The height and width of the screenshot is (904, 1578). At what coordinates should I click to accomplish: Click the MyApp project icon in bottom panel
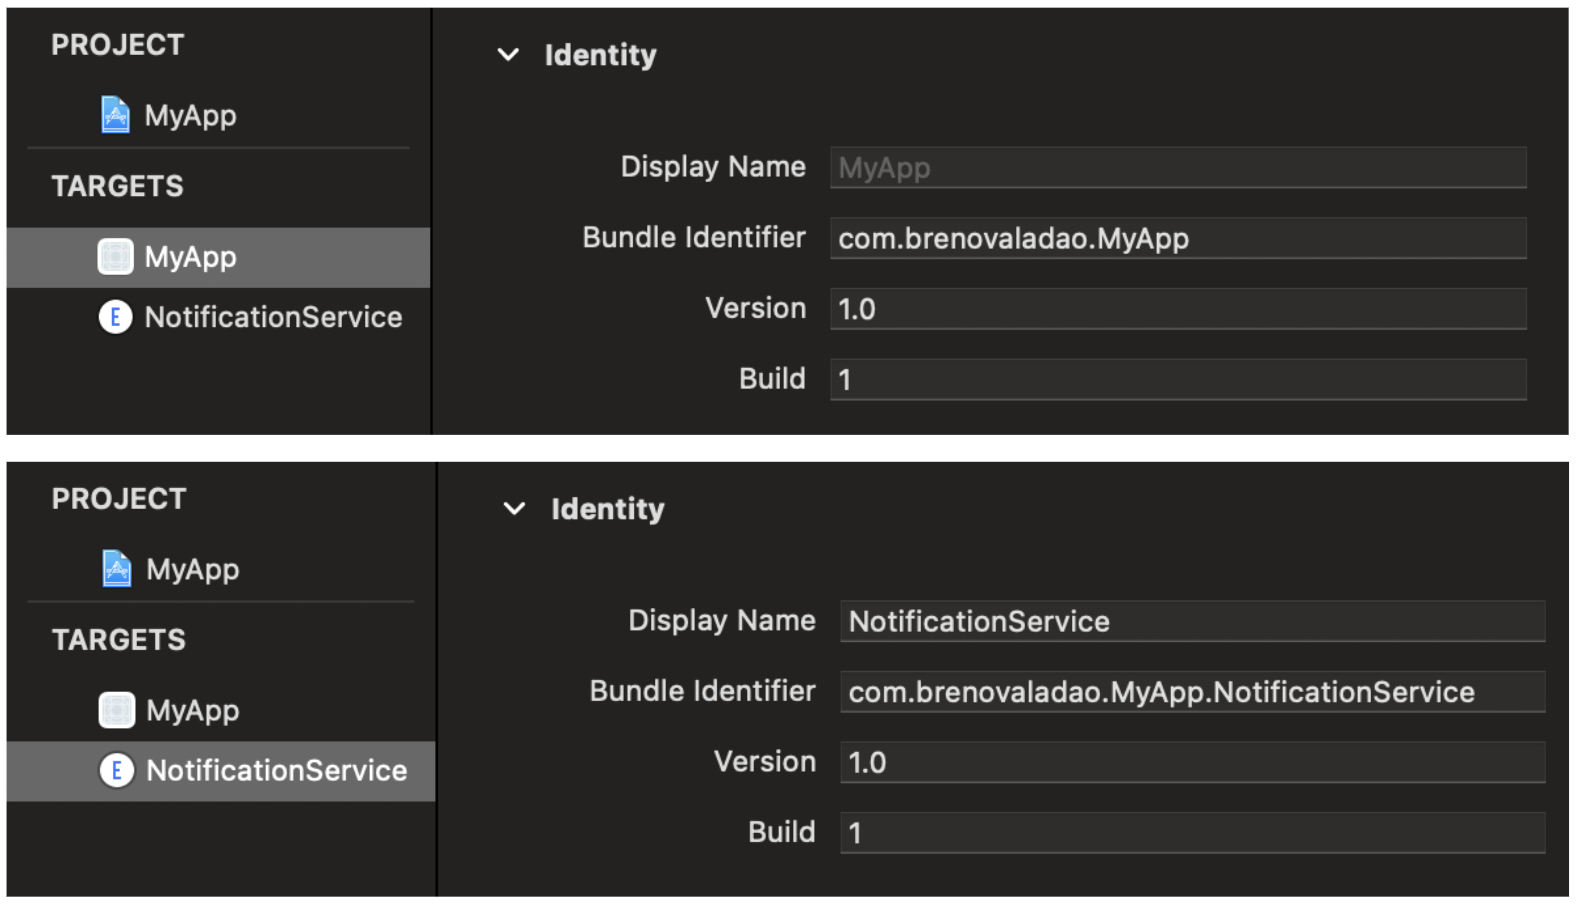tap(117, 569)
